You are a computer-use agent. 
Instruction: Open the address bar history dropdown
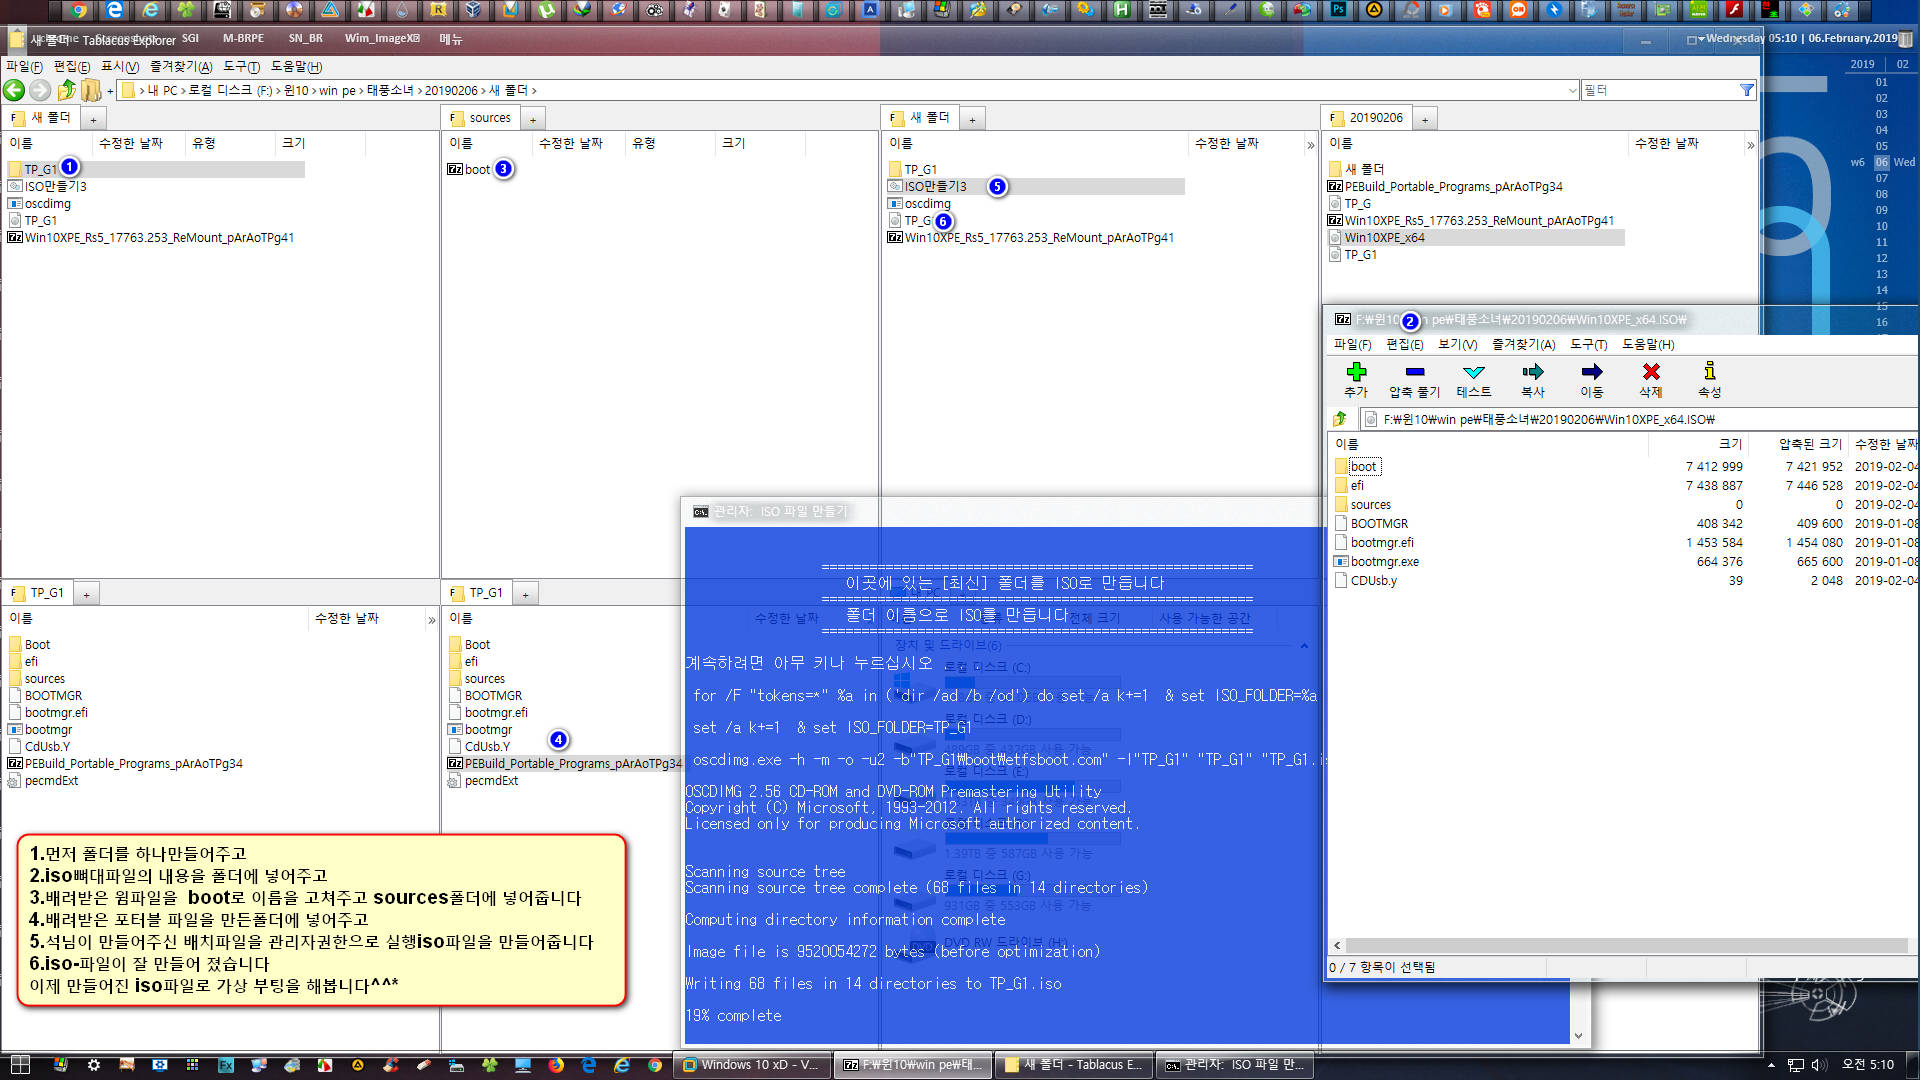pos(1572,90)
